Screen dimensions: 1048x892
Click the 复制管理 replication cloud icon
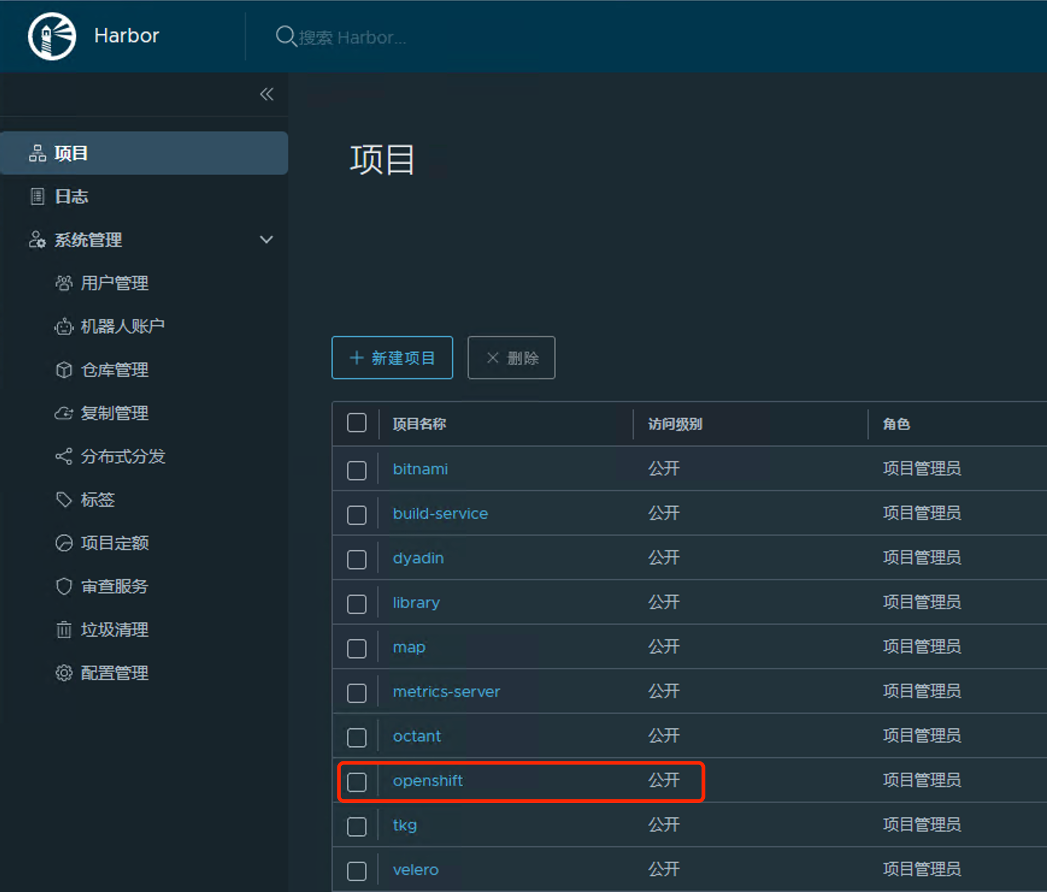coord(63,413)
